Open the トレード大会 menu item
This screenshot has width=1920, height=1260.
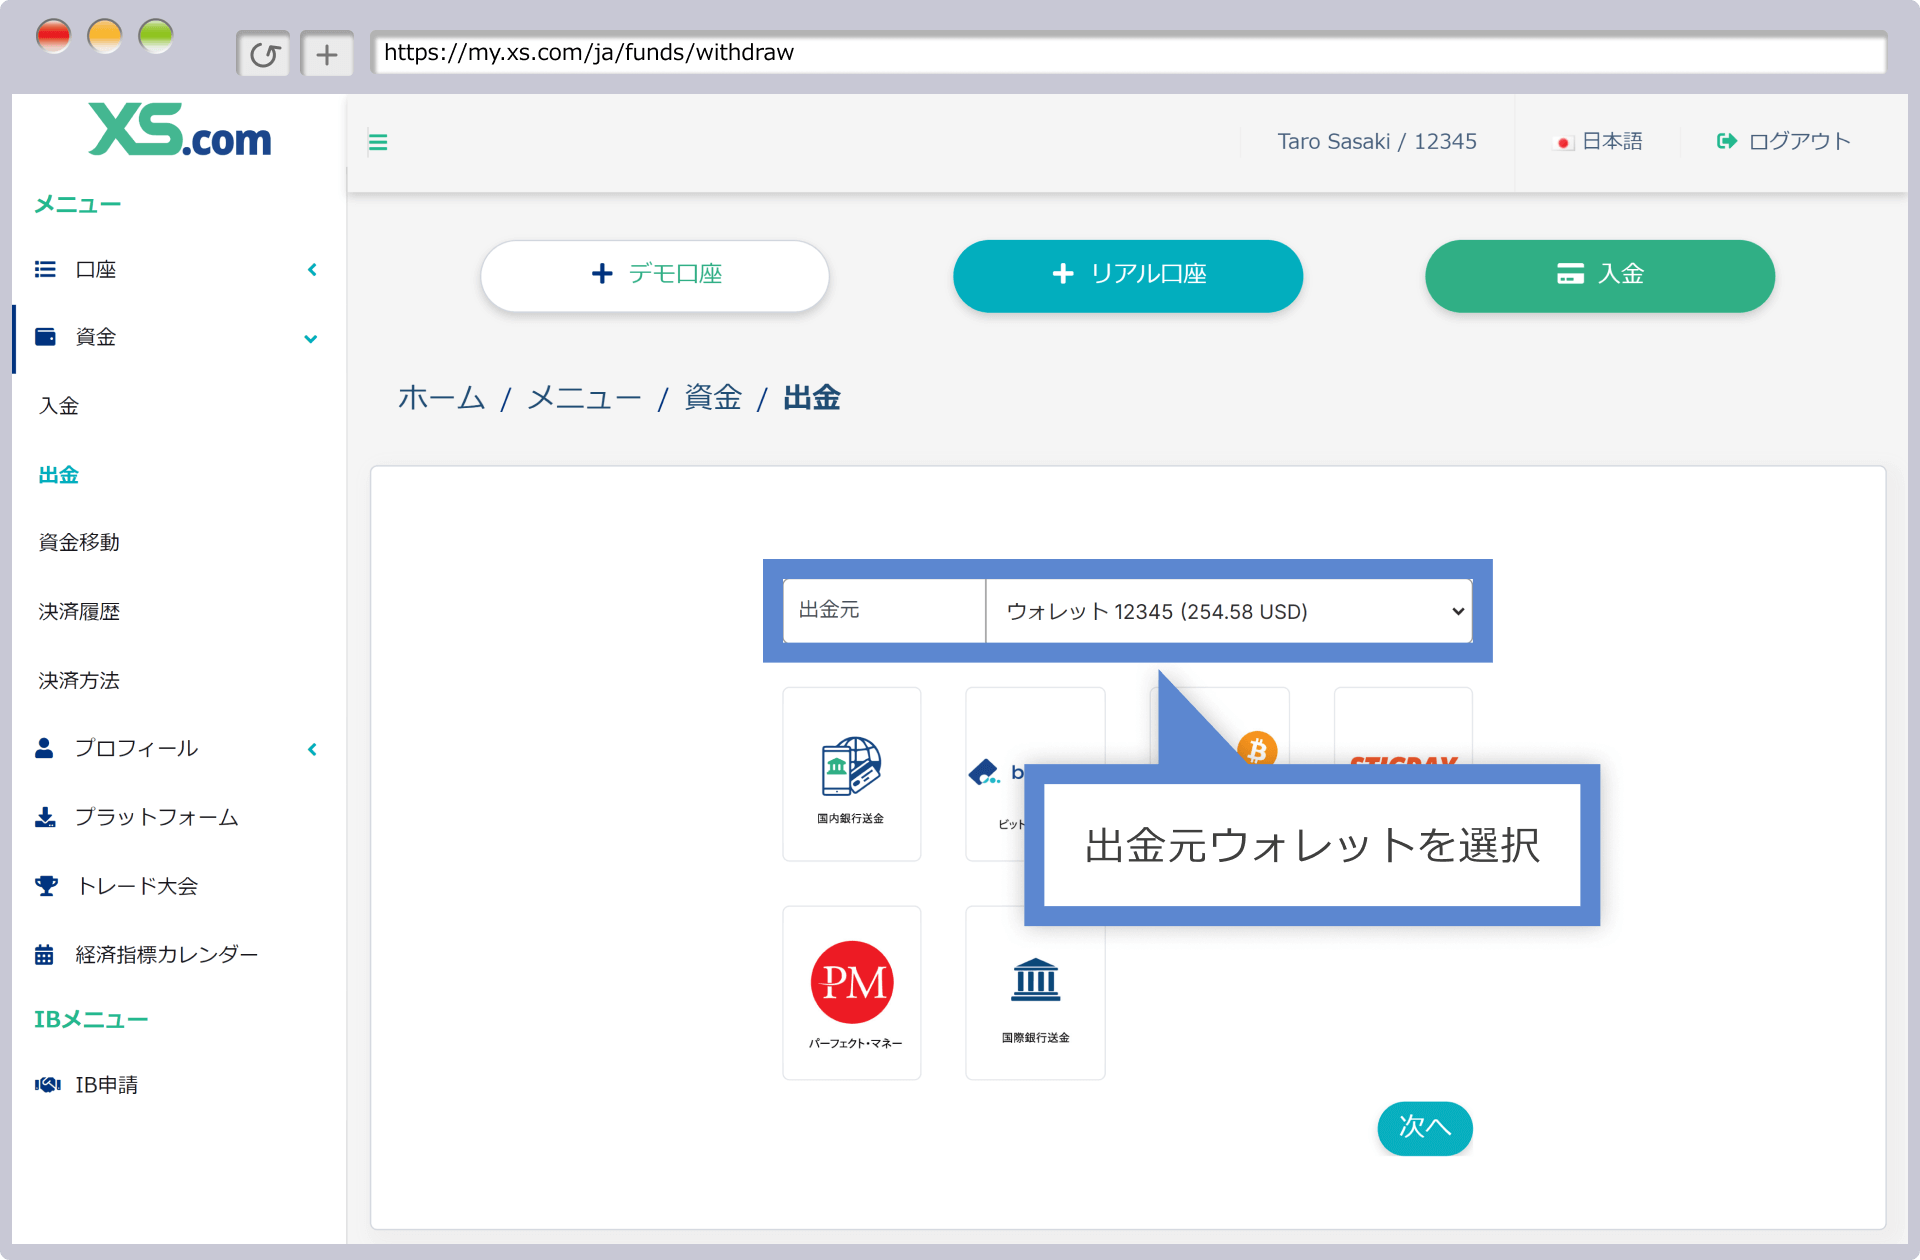click(x=137, y=886)
